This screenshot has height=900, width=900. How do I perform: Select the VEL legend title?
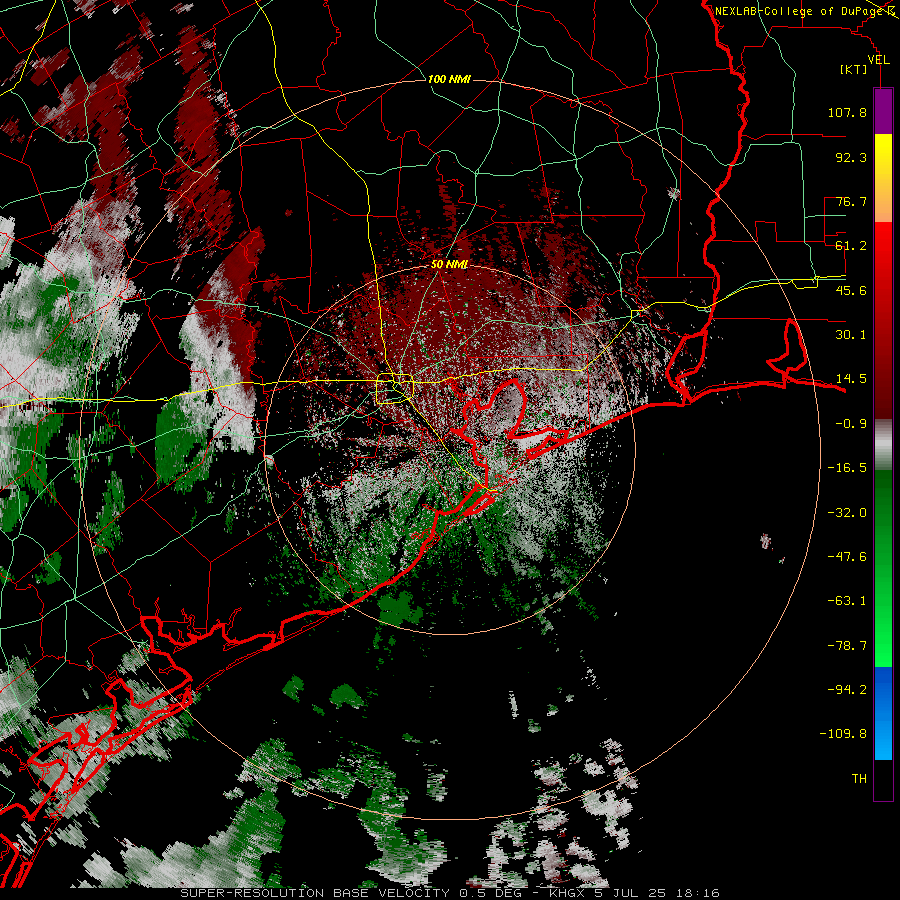(x=878, y=60)
